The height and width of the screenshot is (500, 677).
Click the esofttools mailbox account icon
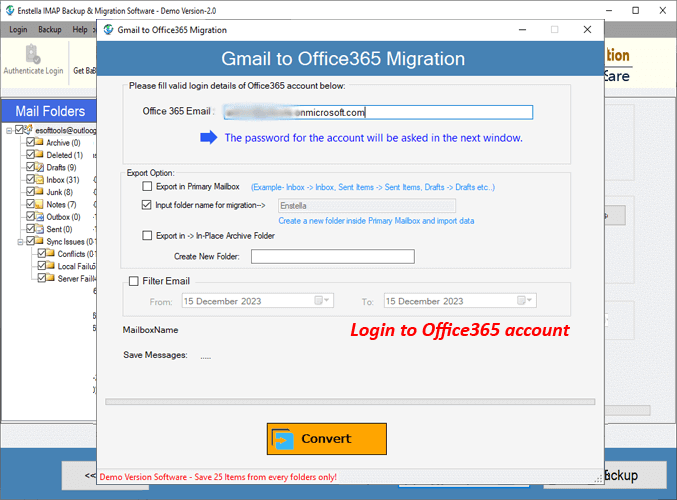(28, 129)
